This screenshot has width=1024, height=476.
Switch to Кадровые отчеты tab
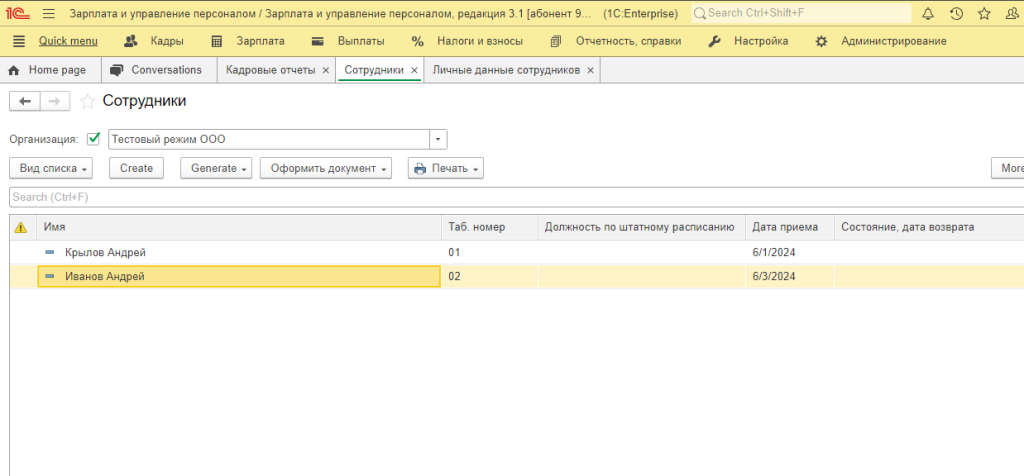270,70
